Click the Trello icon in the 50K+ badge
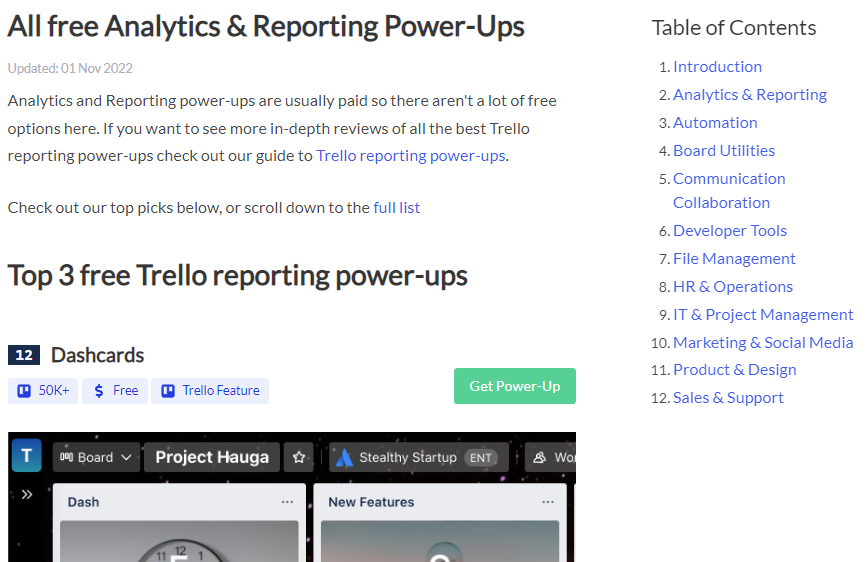 (24, 391)
